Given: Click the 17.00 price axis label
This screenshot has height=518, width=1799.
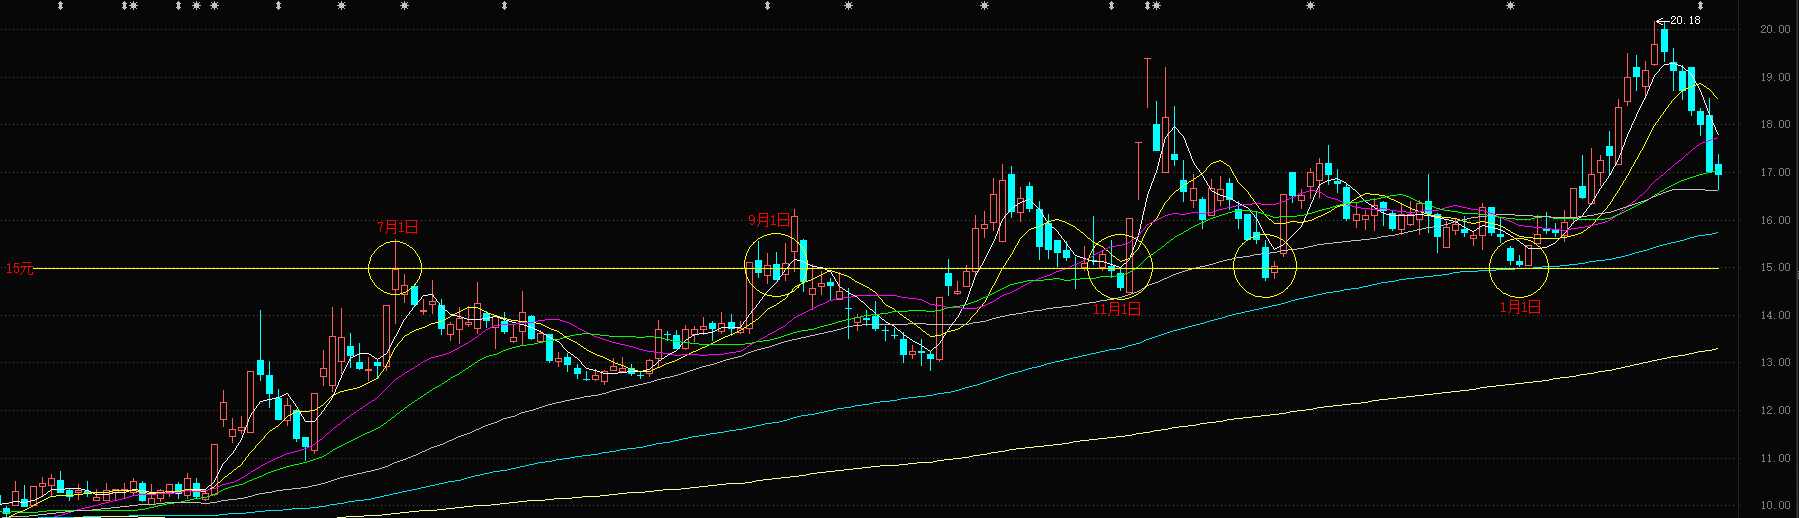Looking at the screenshot, I should tap(1775, 173).
